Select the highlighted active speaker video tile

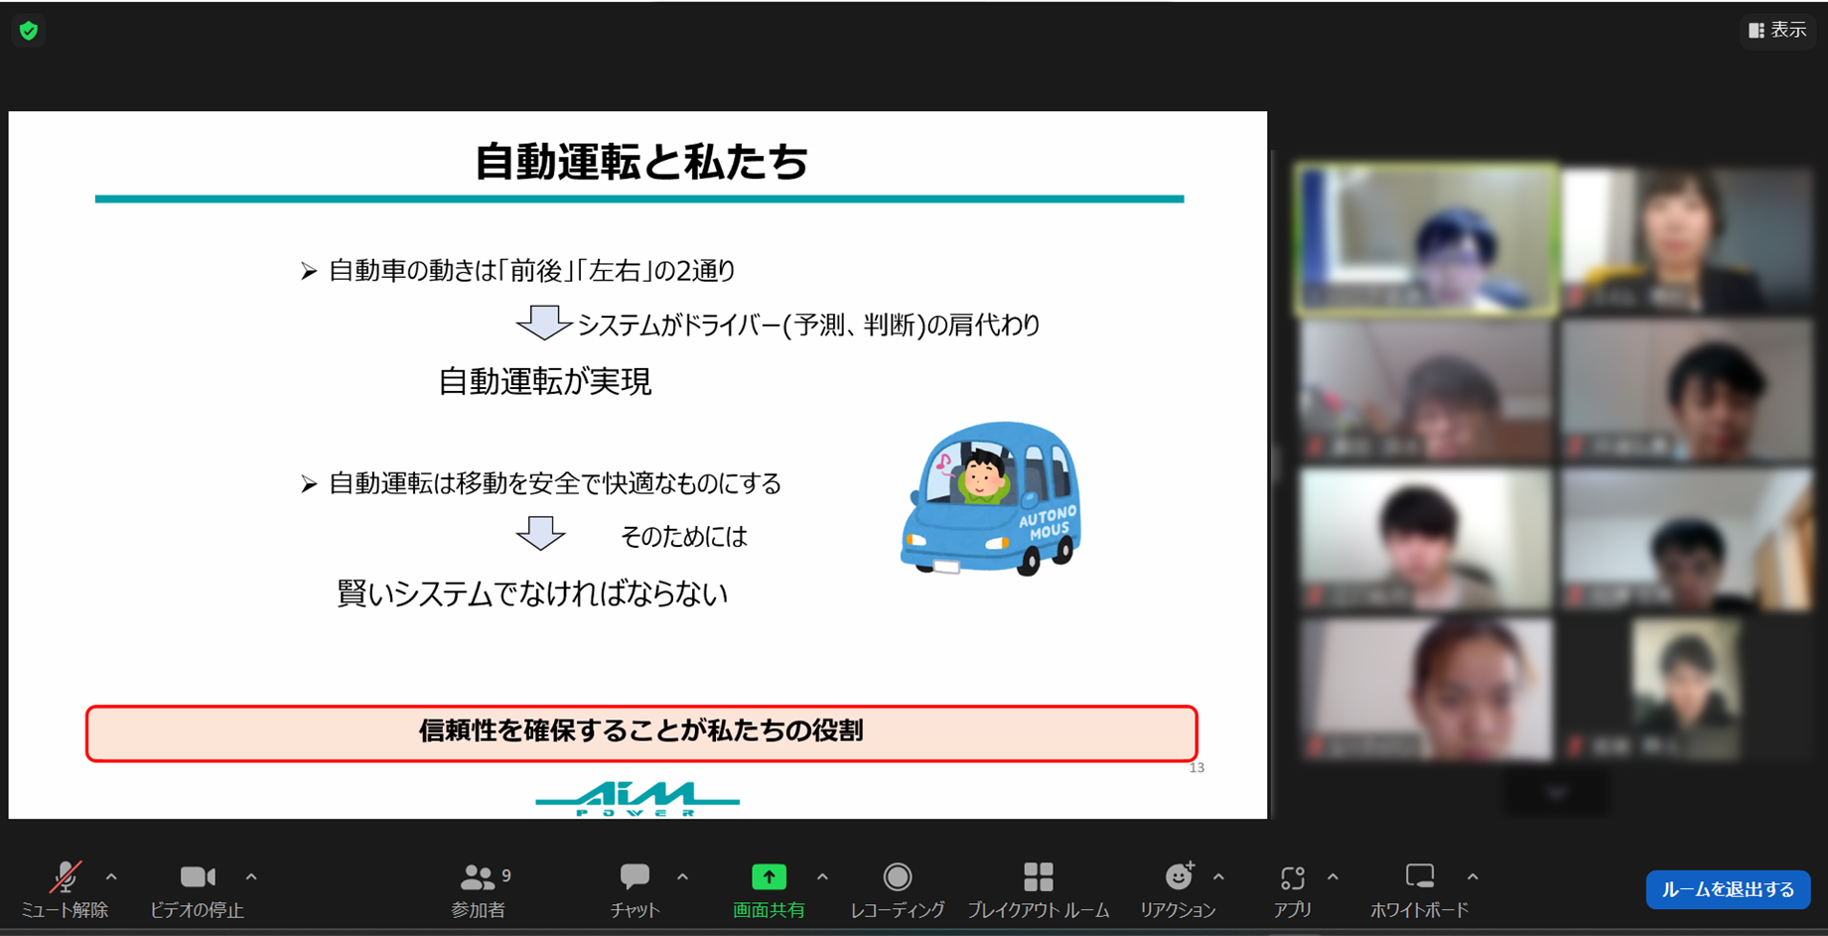pos(1425,240)
